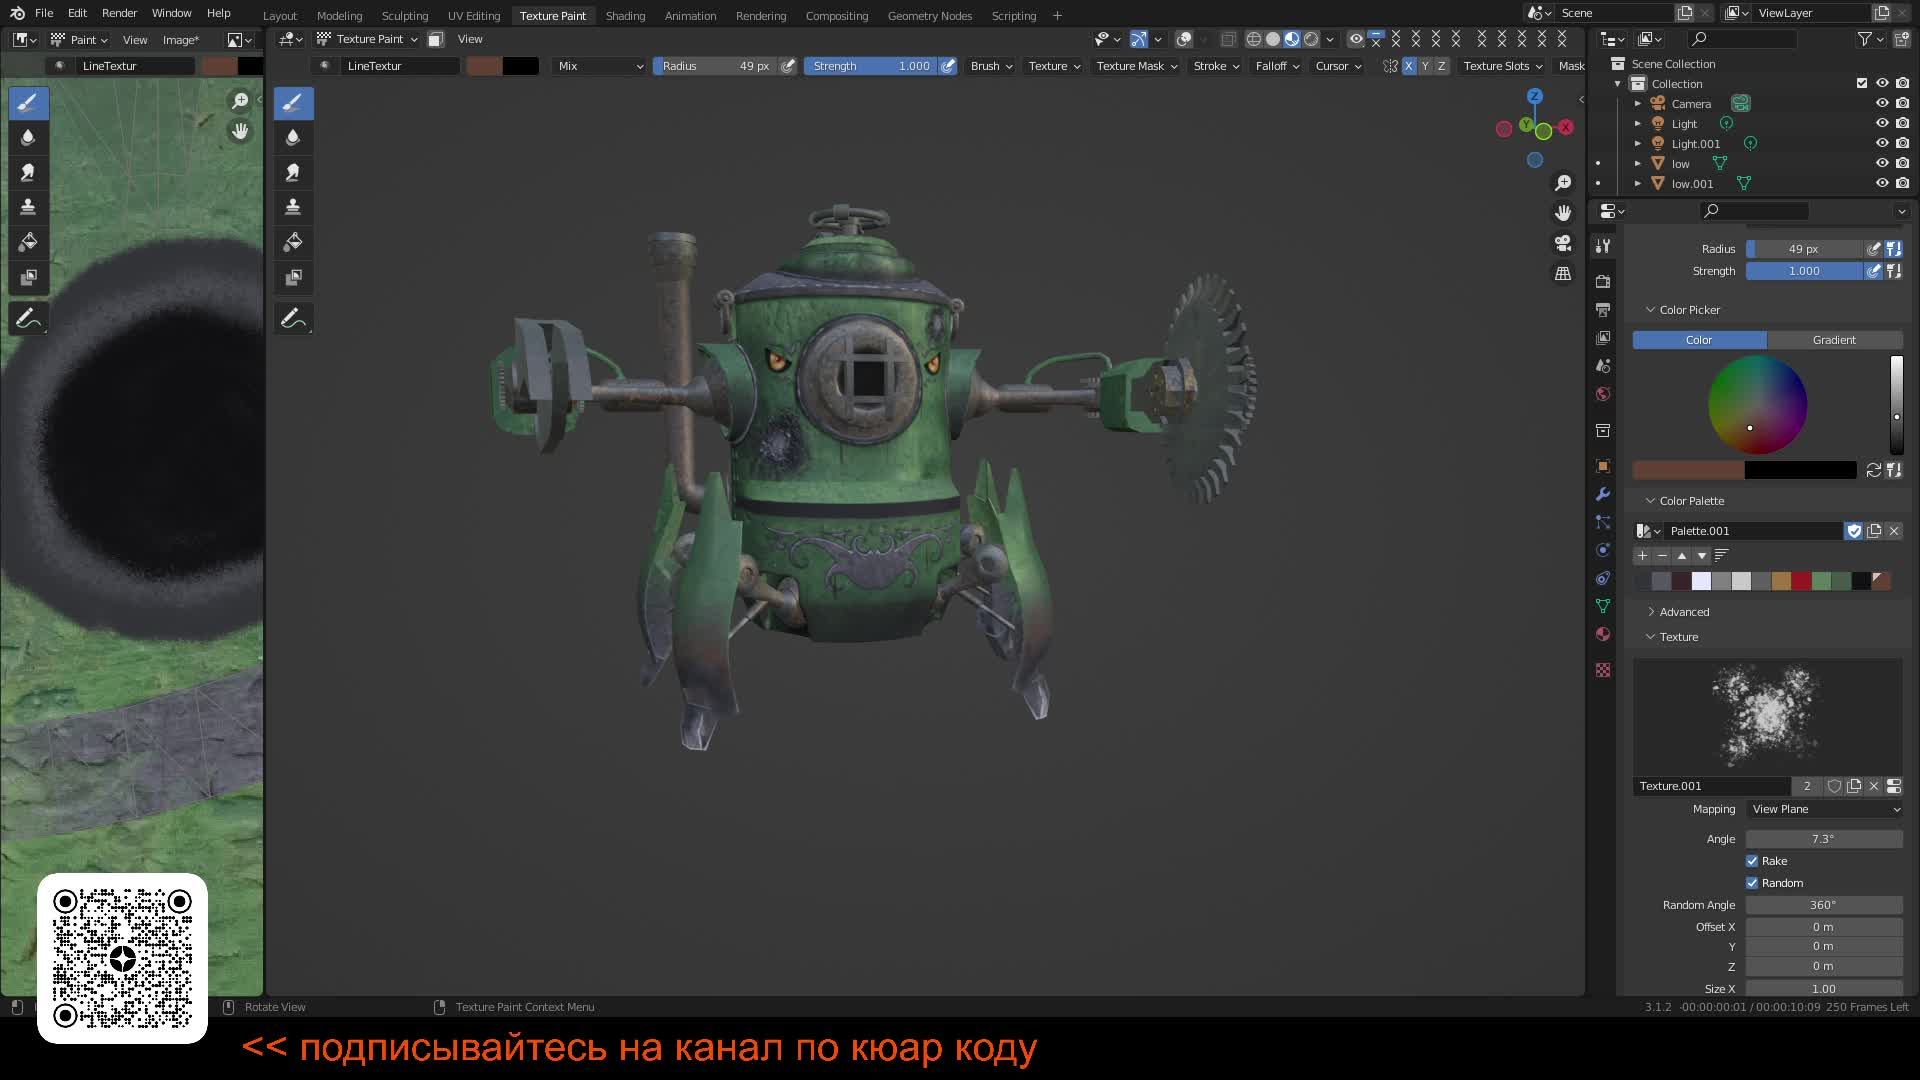Open the Mix blend mode dropdown
The image size is (1920, 1080).
pyautogui.click(x=599, y=66)
